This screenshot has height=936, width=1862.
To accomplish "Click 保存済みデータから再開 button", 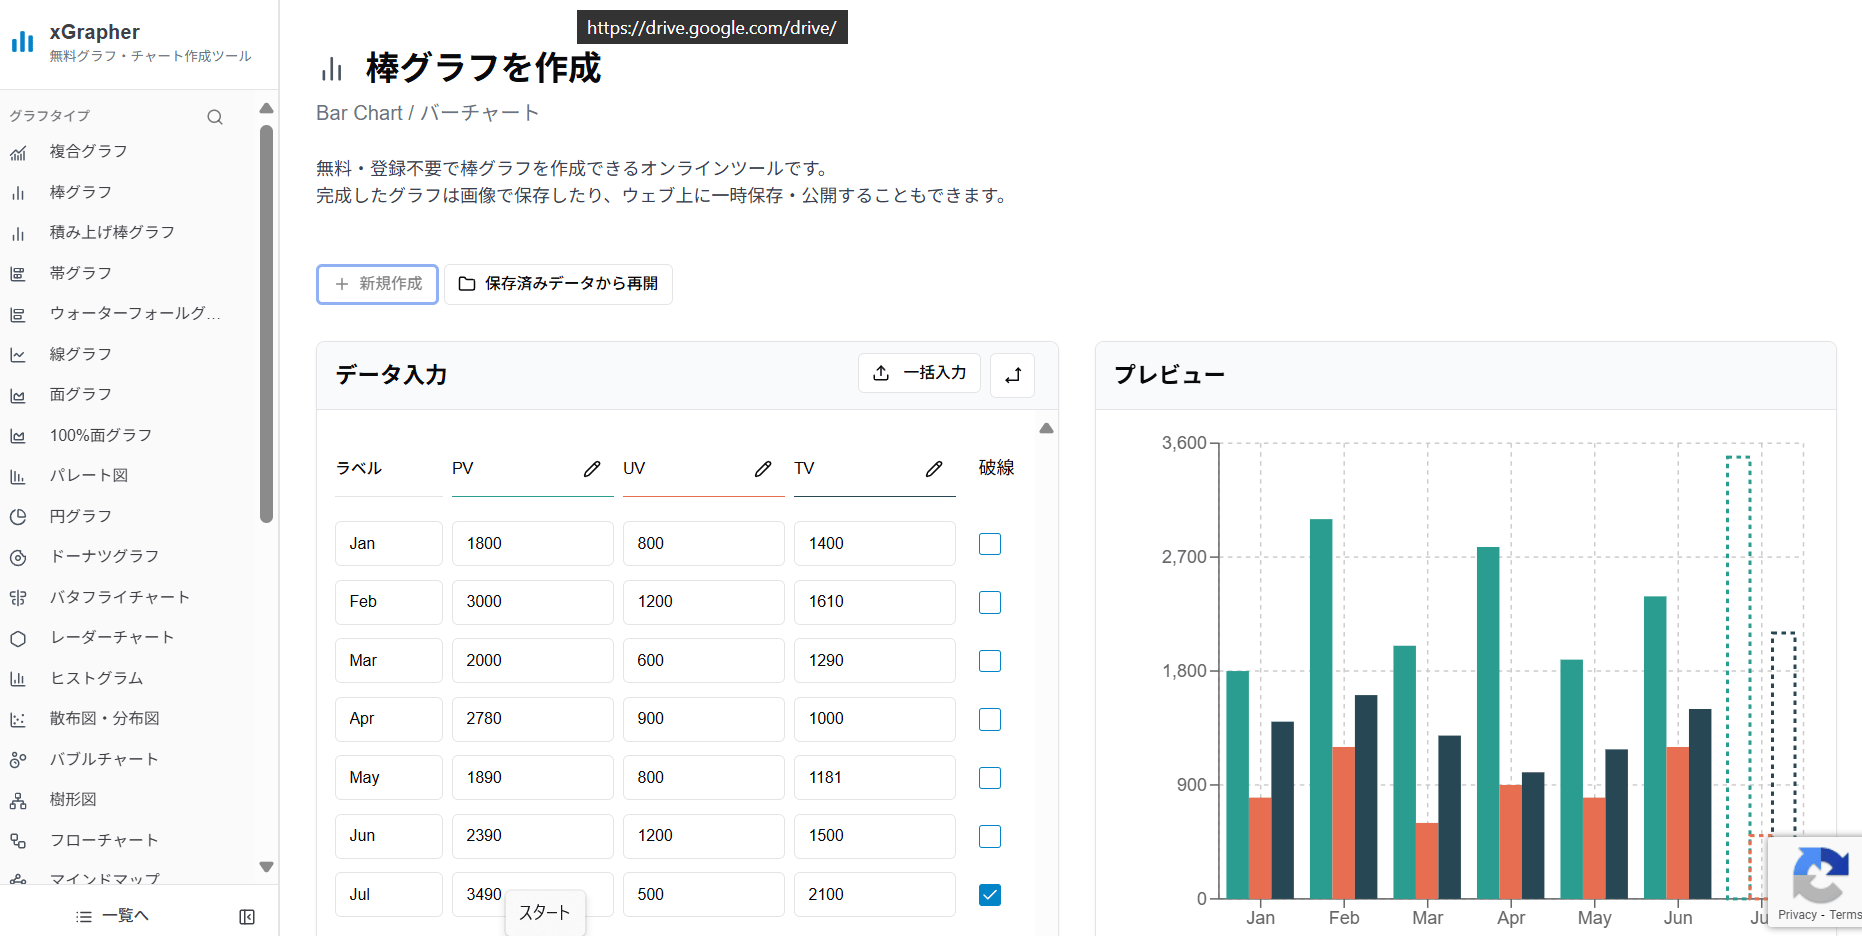I will (558, 284).
